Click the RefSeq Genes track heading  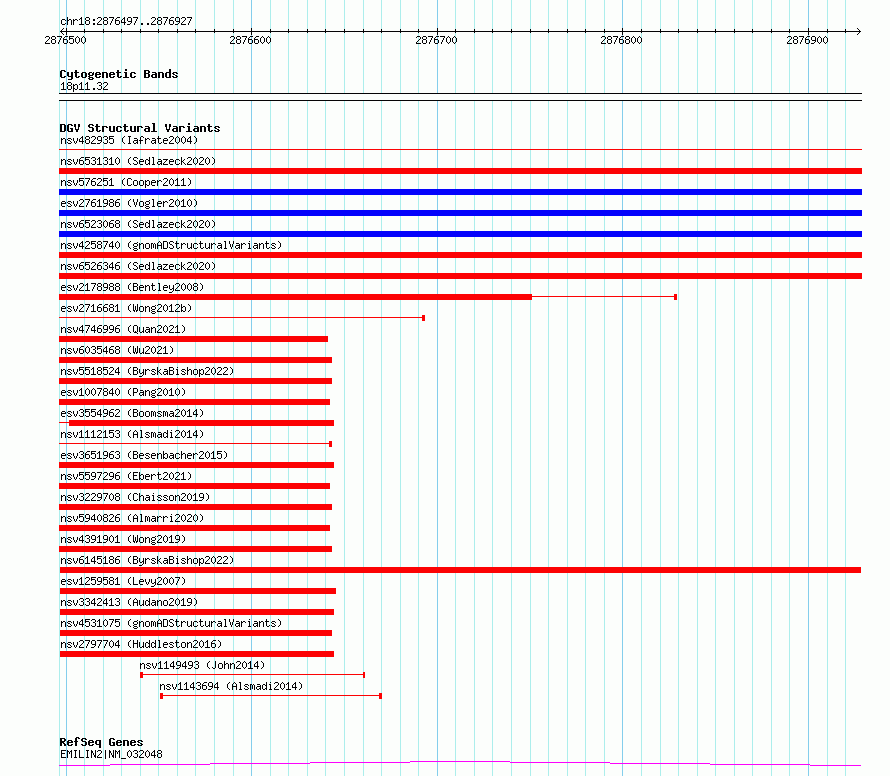[101, 743]
